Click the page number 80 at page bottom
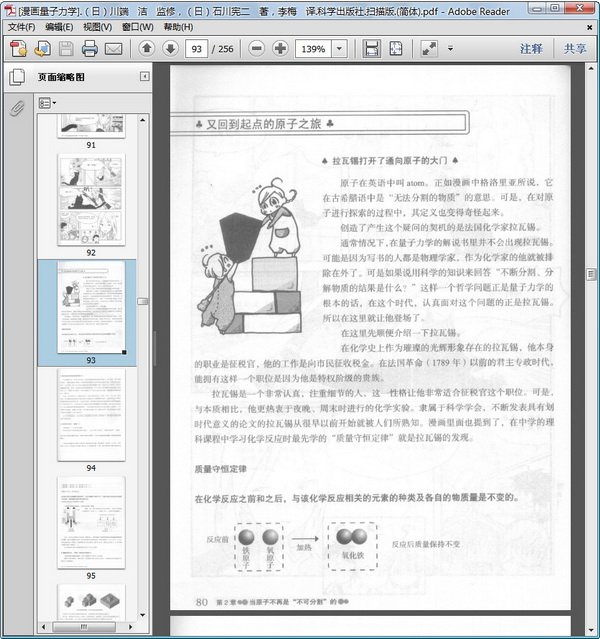 tap(201, 602)
